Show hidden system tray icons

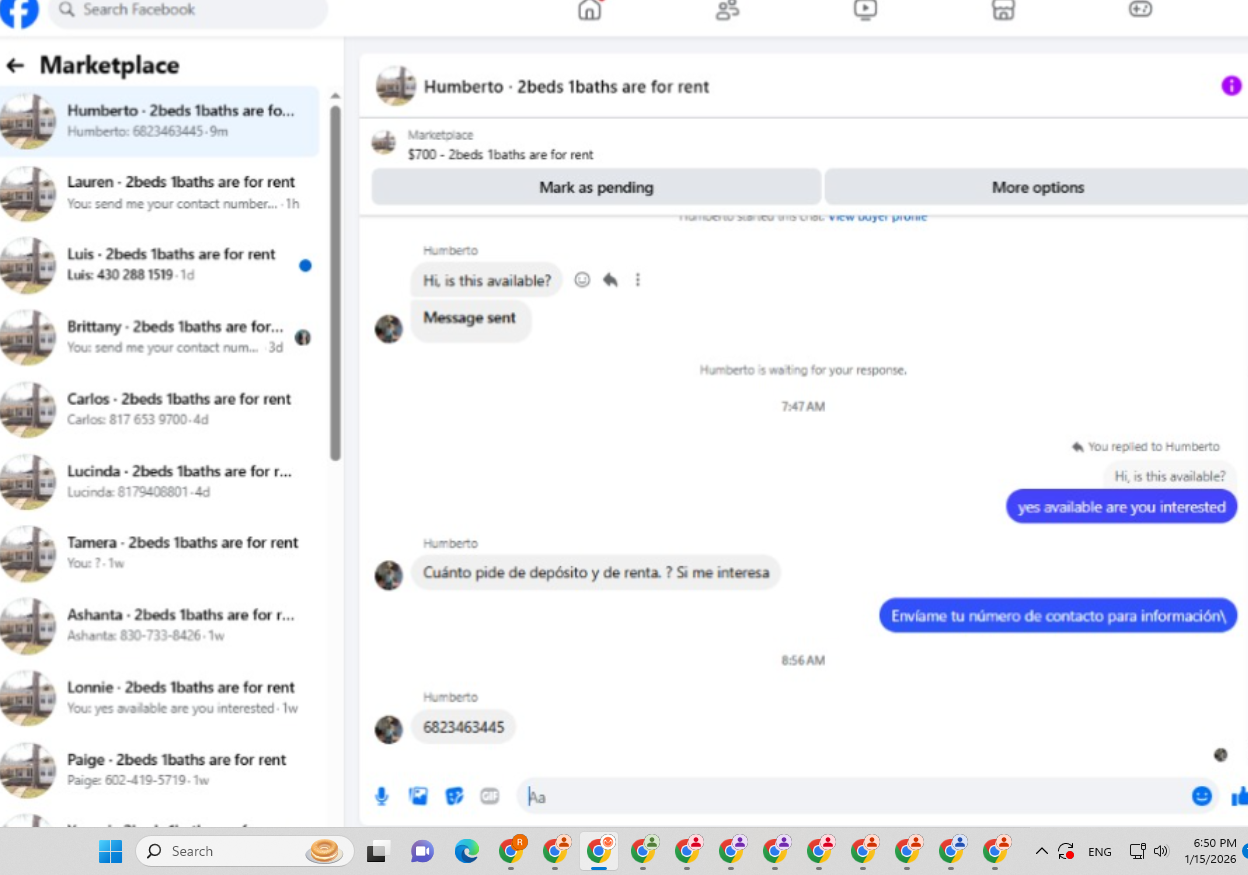point(1041,851)
